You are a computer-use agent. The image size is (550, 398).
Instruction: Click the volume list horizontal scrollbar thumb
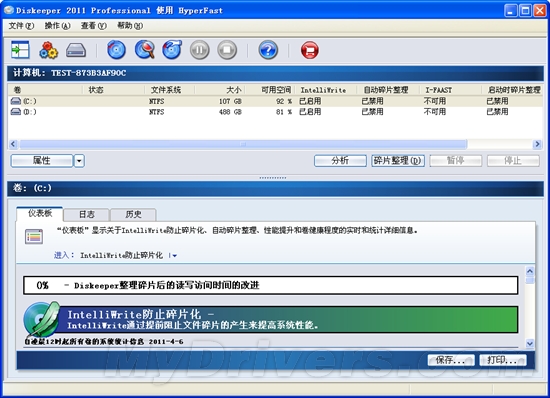coord(243,144)
